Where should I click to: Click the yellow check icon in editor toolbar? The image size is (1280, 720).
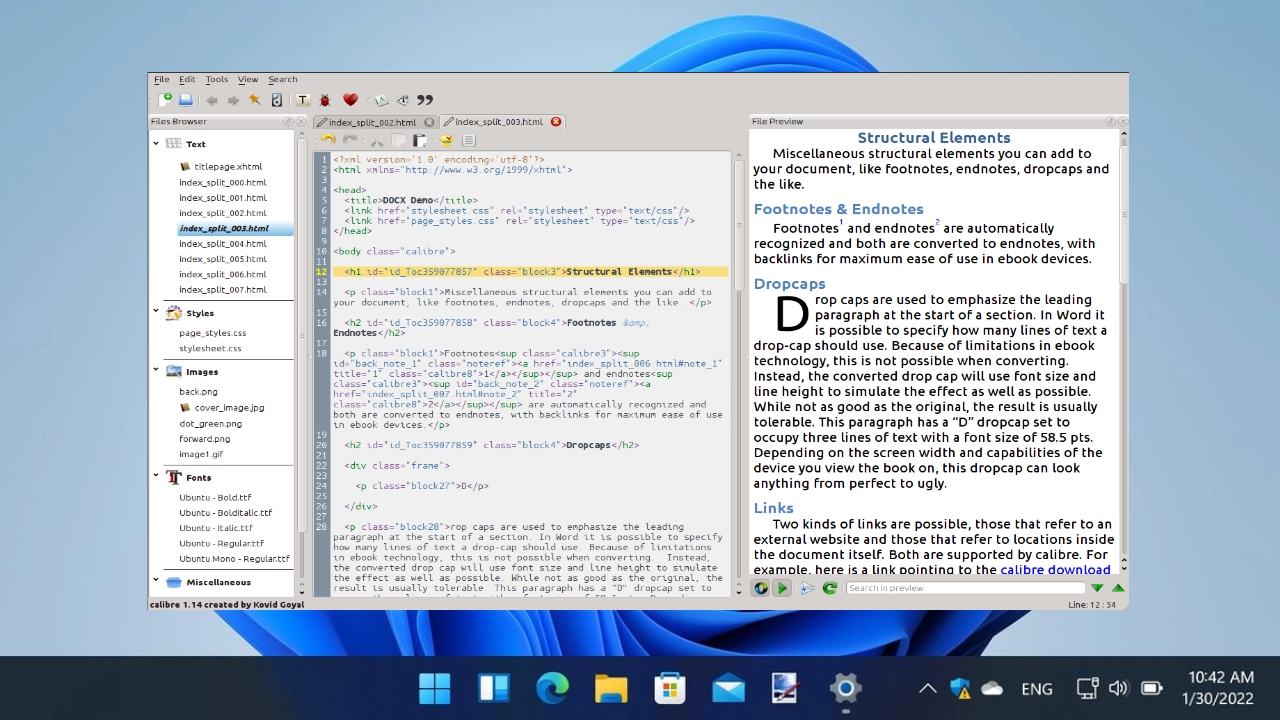click(447, 140)
